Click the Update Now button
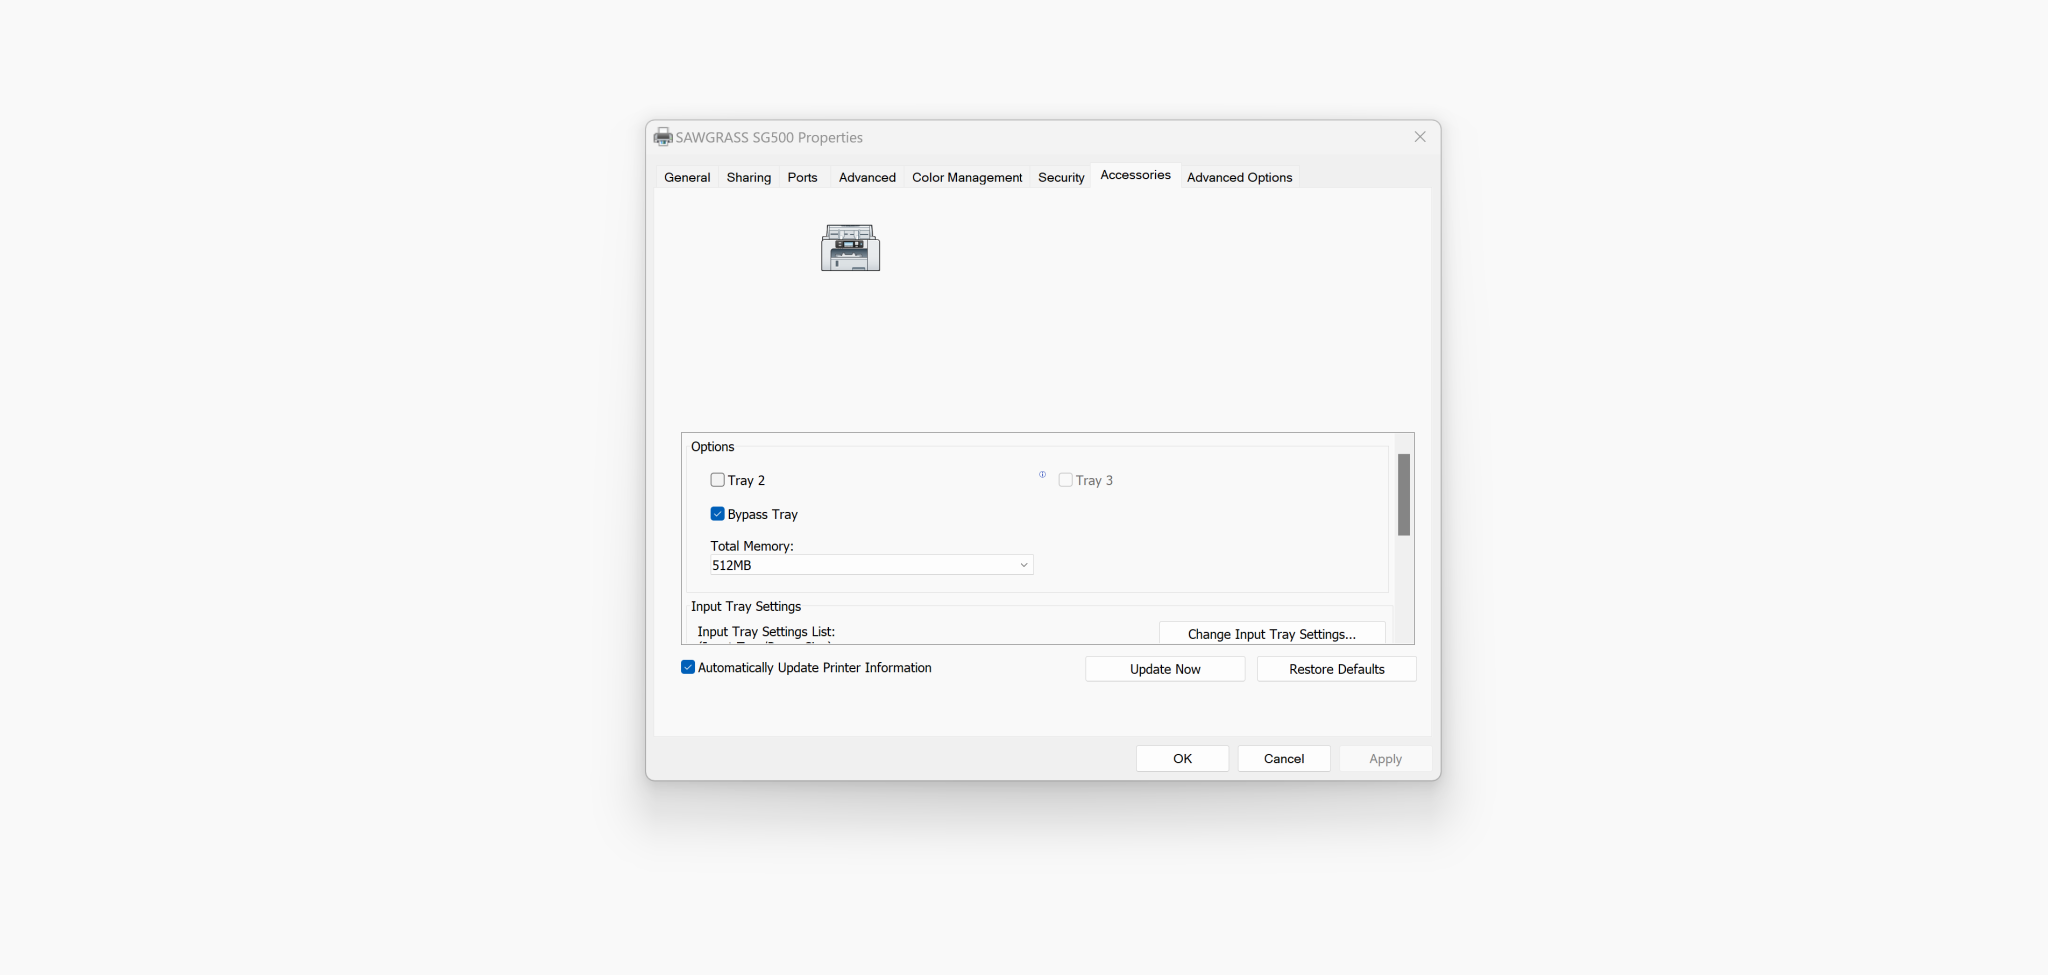2048x975 pixels. (1165, 669)
